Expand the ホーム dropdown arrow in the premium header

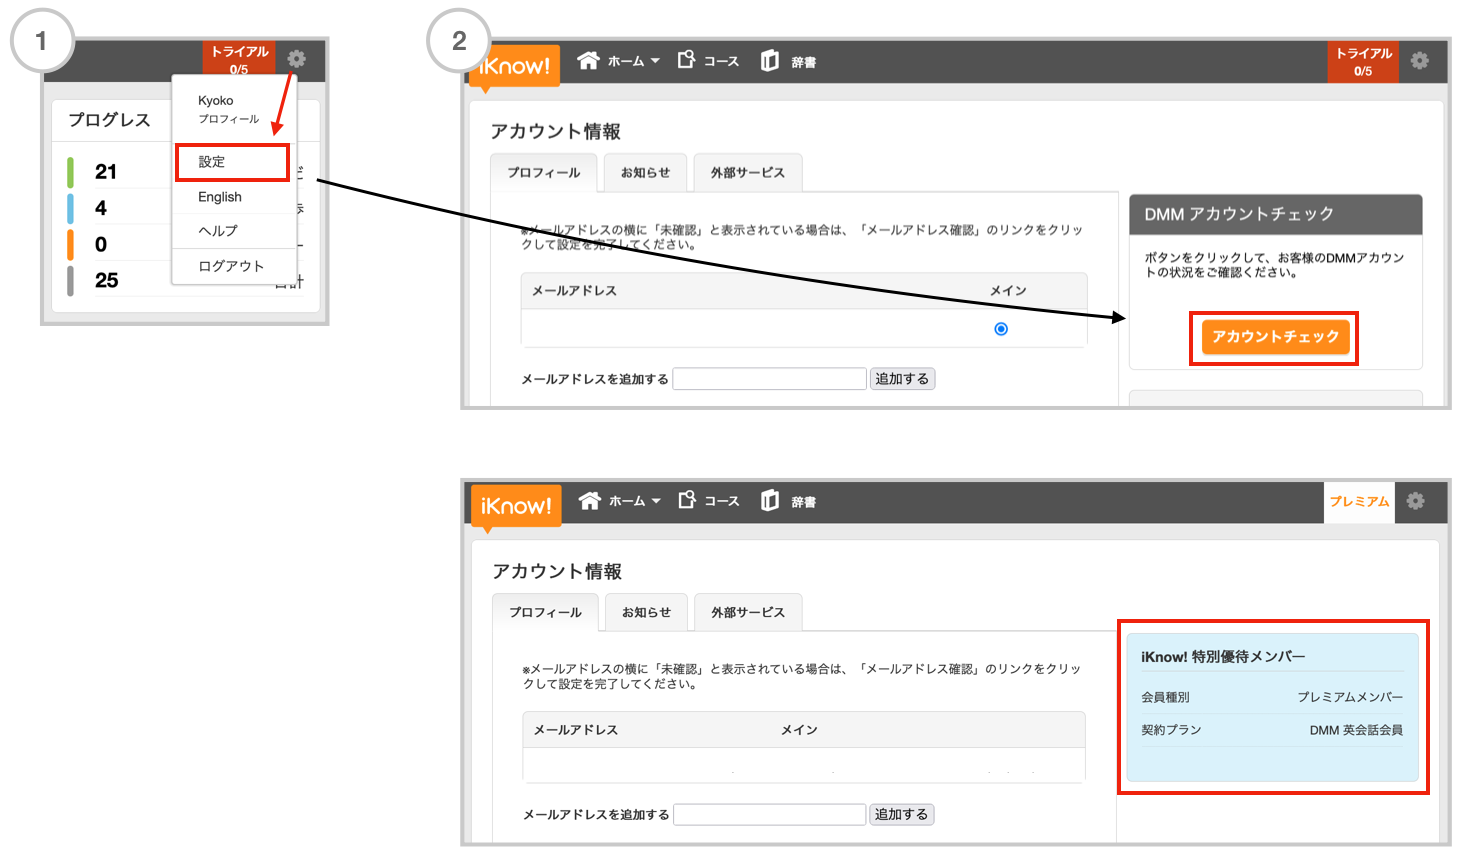[x=656, y=501]
